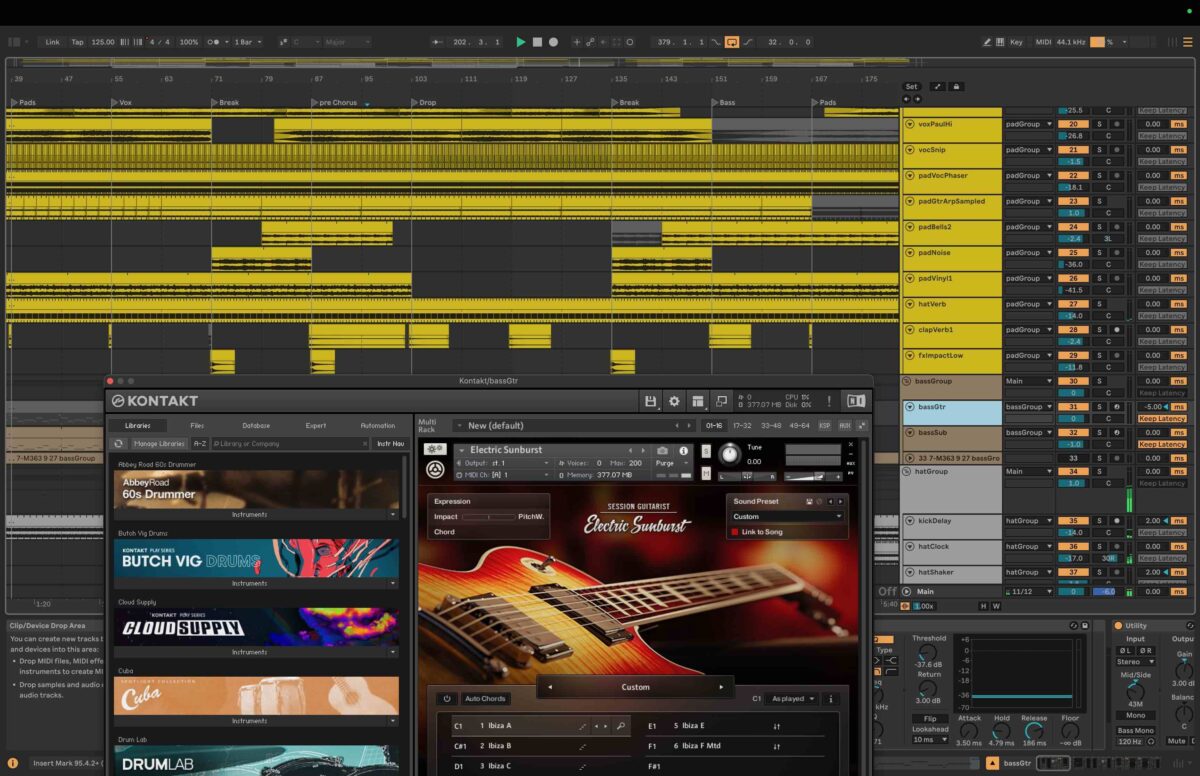Switch to Kontakt Automation tab
1200x776 pixels.
pyautogui.click(x=378, y=425)
